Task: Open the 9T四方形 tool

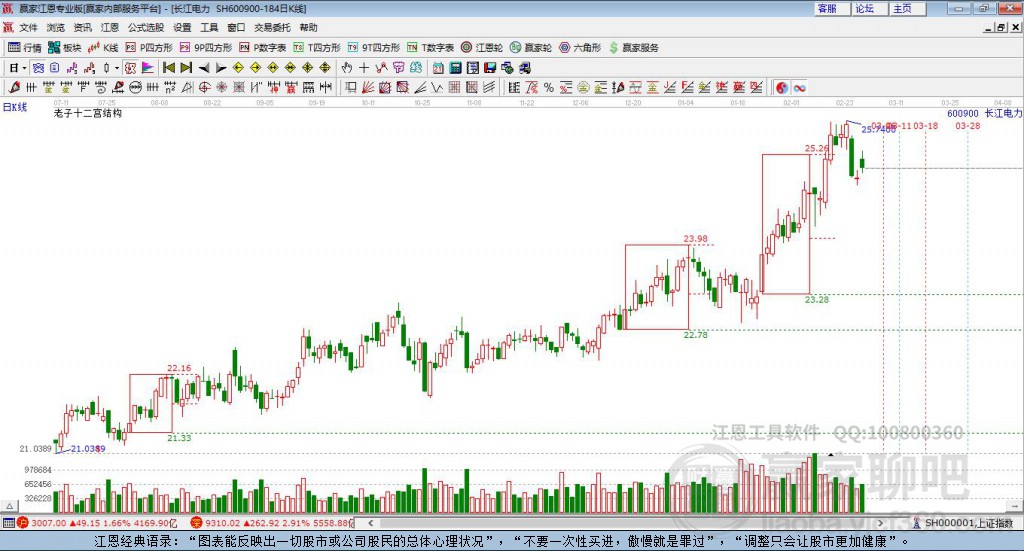Action: [374, 48]
